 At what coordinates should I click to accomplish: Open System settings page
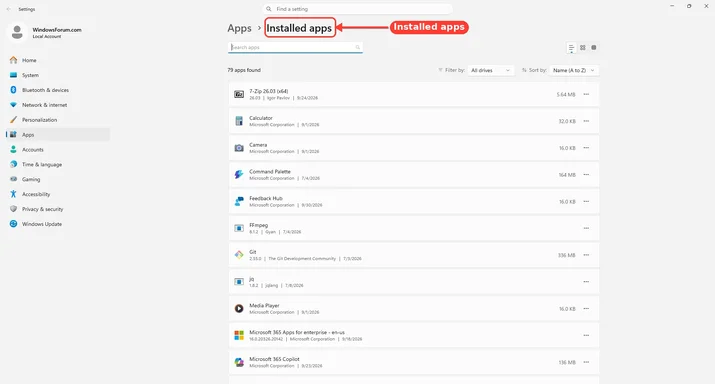pos(58,75)
